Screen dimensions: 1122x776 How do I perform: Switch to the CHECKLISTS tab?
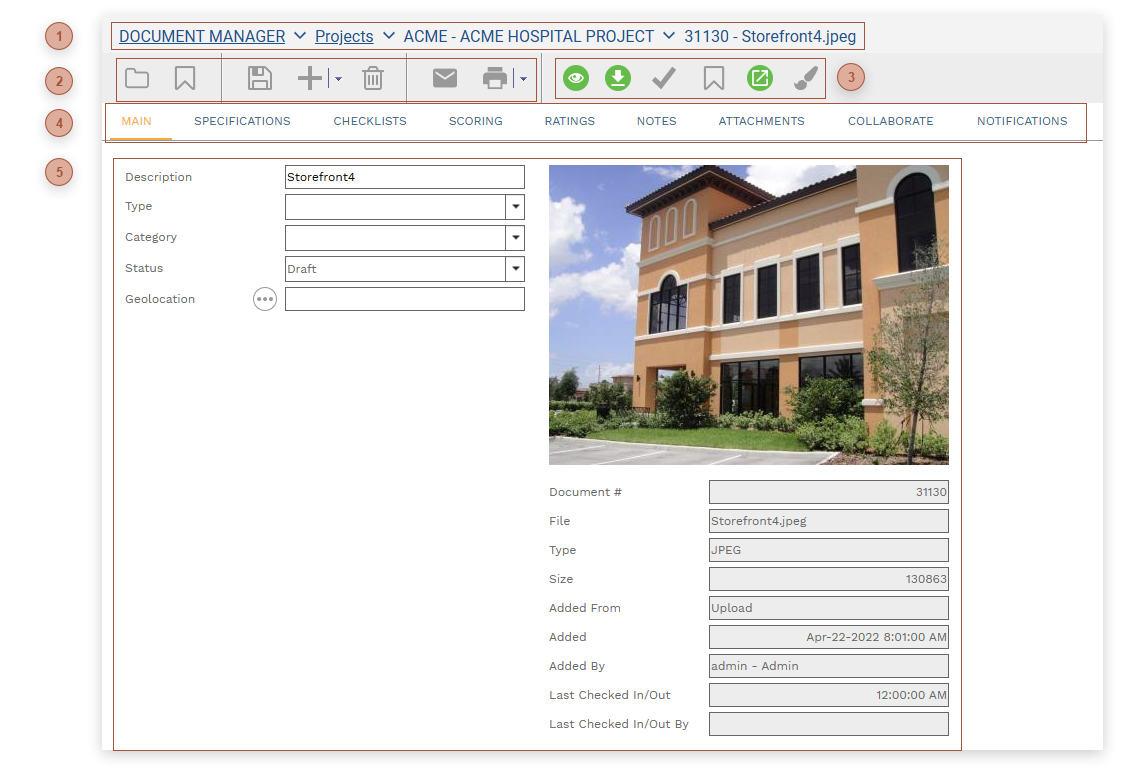(x=369, y=120)
